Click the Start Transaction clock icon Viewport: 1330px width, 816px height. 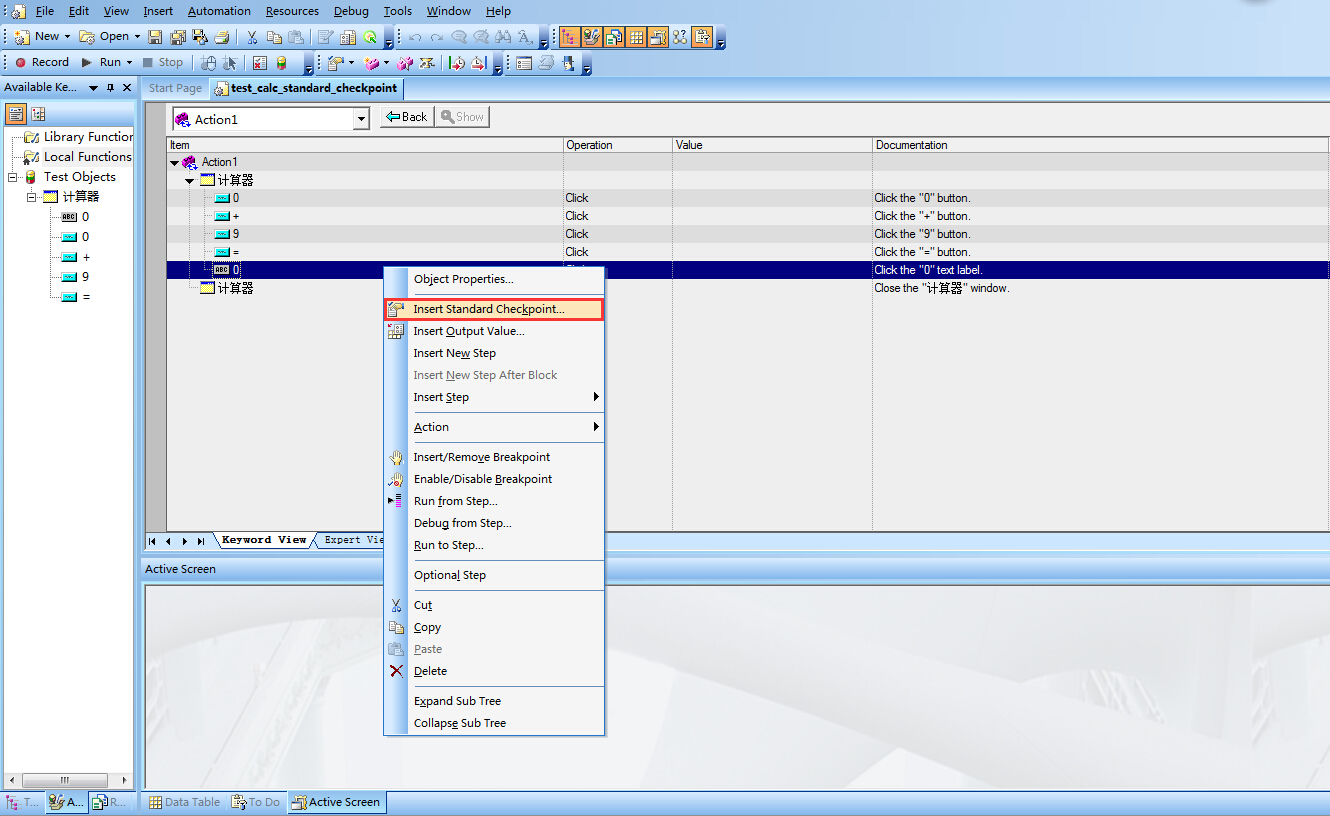(x=457, y=62)
